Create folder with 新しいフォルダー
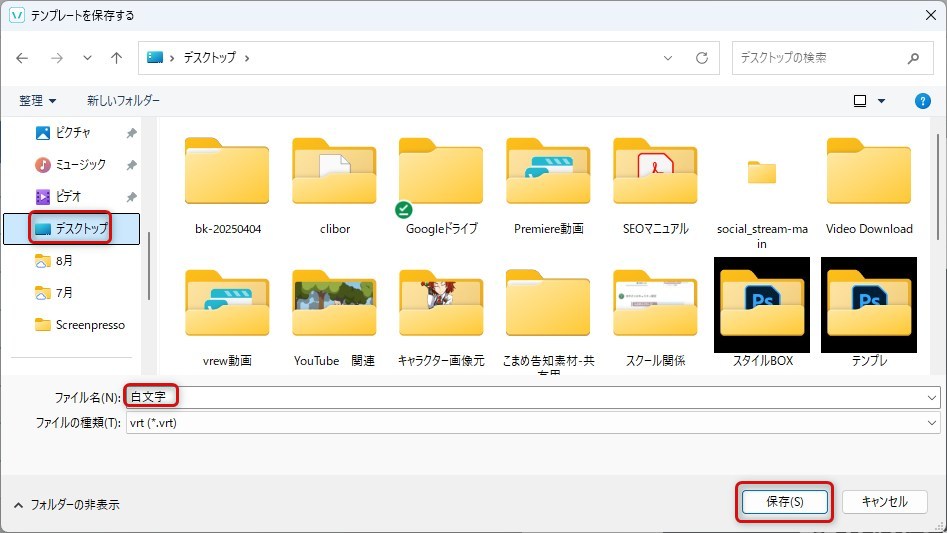The image size is (947, 533). [x=123, y=100]
